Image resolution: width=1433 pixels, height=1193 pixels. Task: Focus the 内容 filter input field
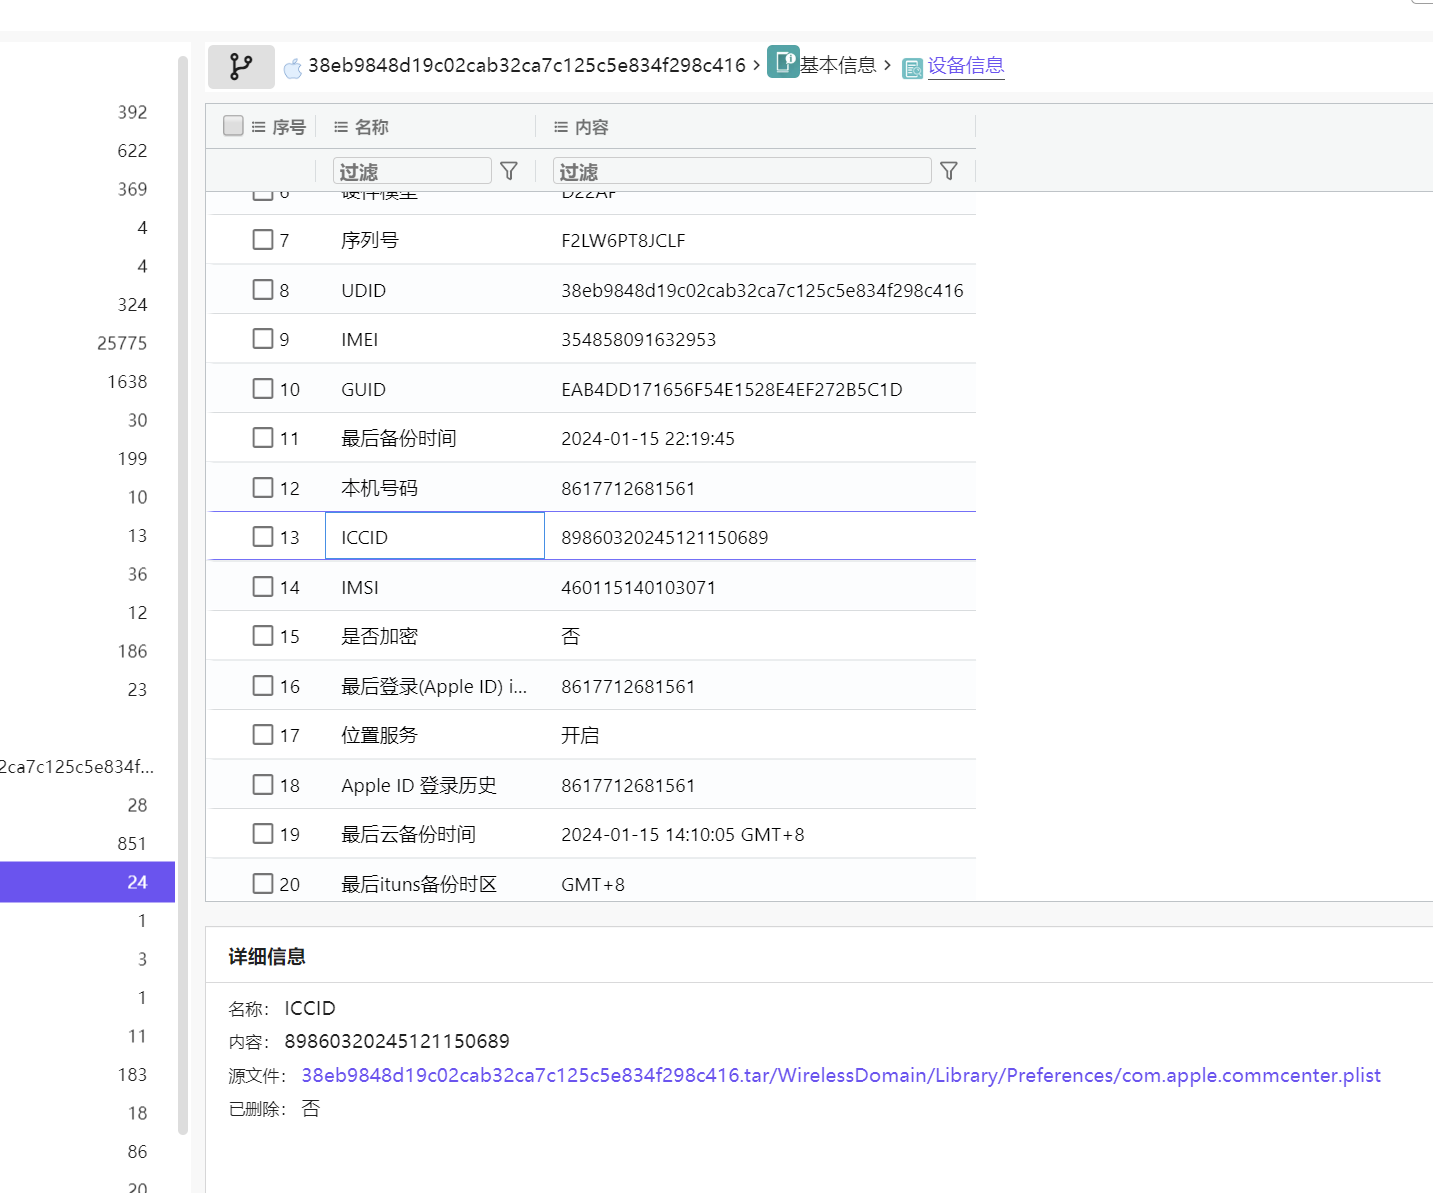click(x=742, y=171)
